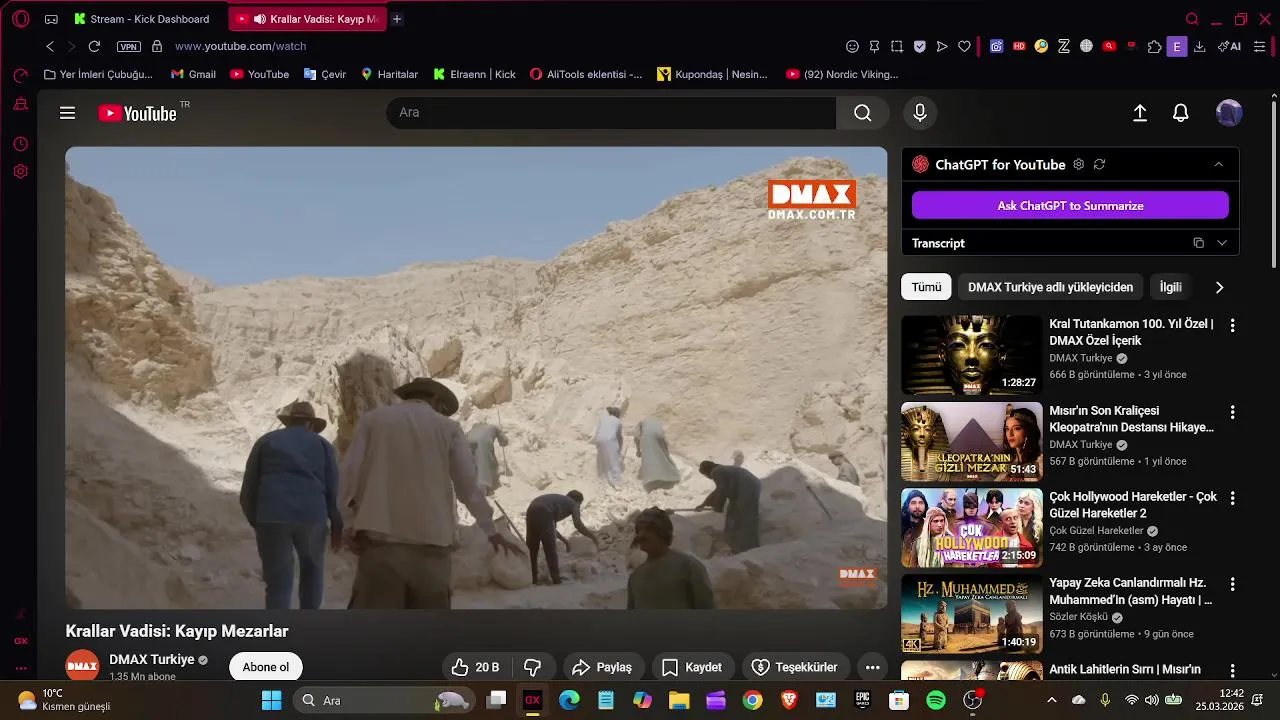Toggle the purple E extension button
The width and height of the screenshot is (1280, 720).
1177,46
